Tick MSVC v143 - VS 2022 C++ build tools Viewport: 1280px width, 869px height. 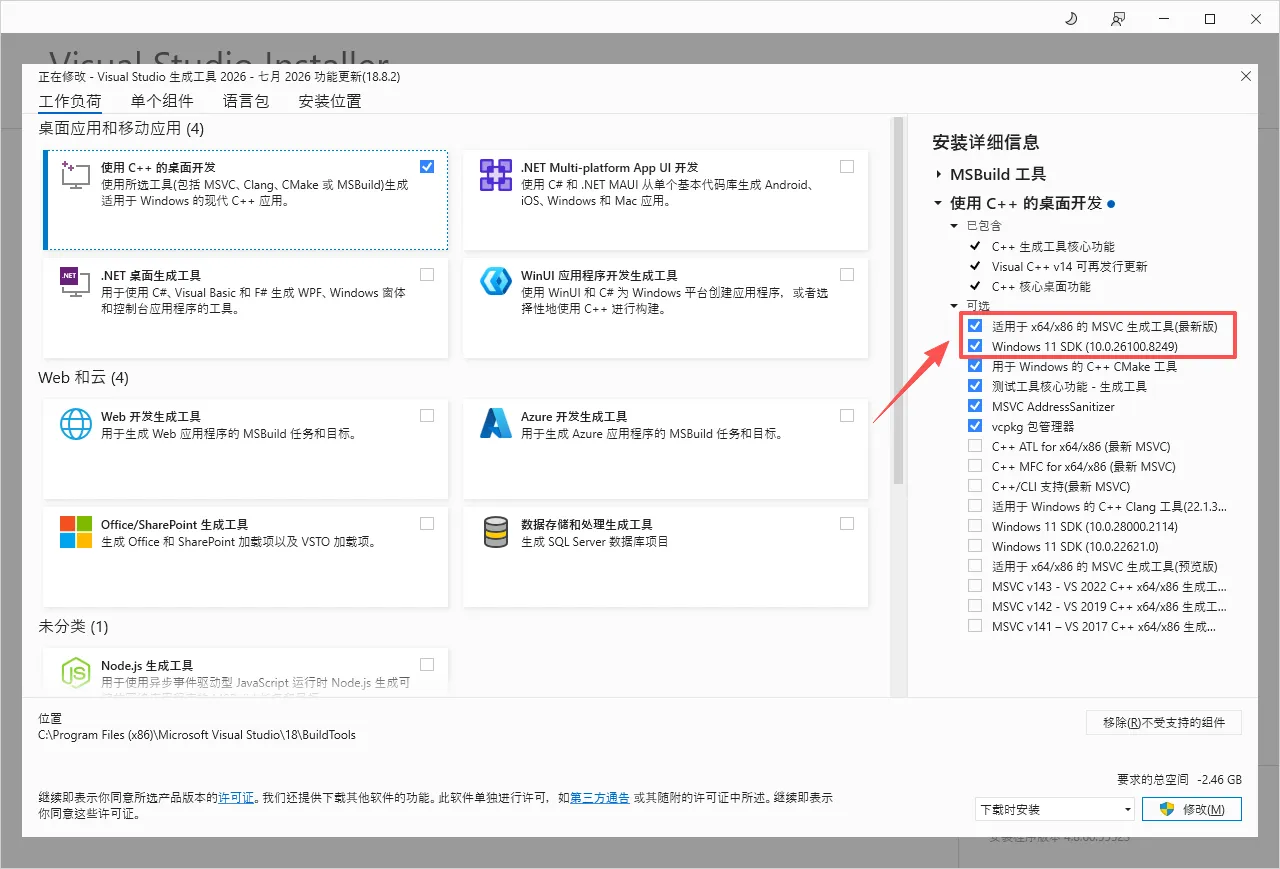click(975, 586)
